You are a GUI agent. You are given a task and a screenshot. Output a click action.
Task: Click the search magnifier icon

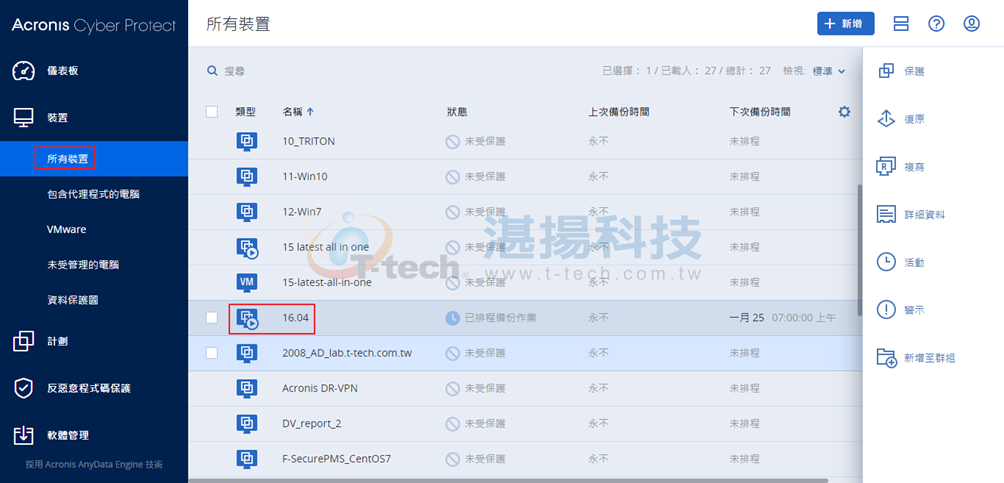tap(213, 71)
